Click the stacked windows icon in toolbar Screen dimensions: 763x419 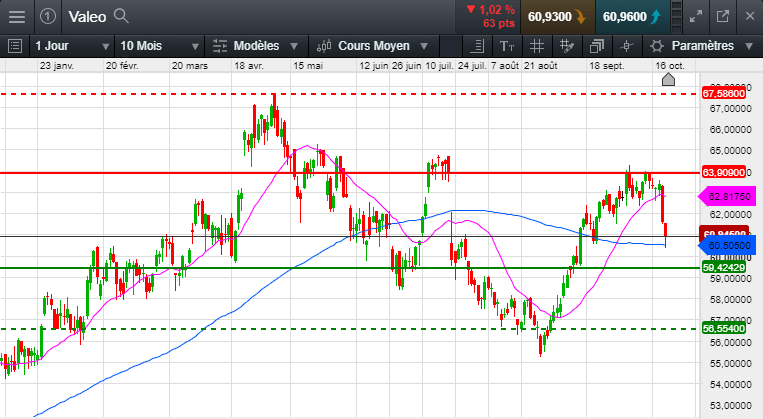[597, 46]
